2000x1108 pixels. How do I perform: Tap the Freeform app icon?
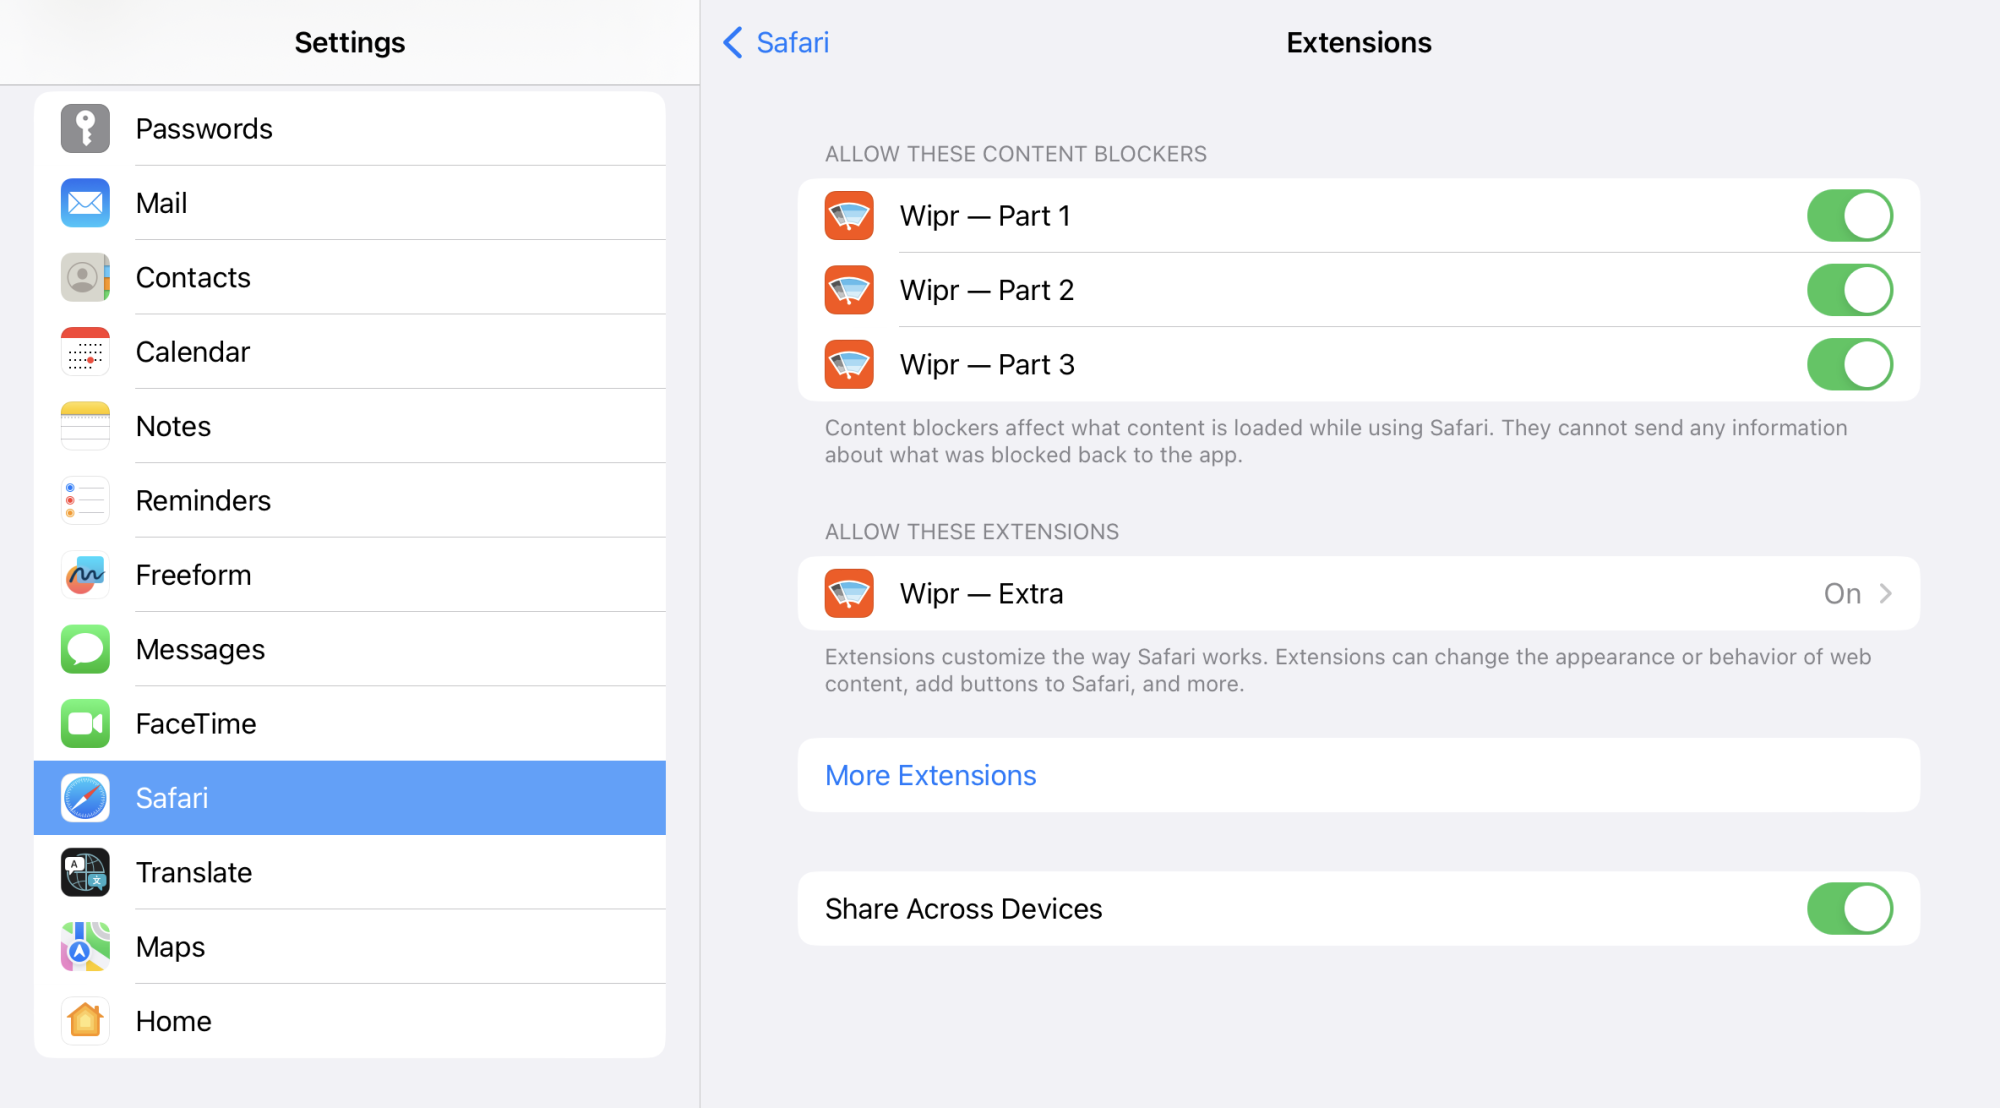(x=85, y=575)
